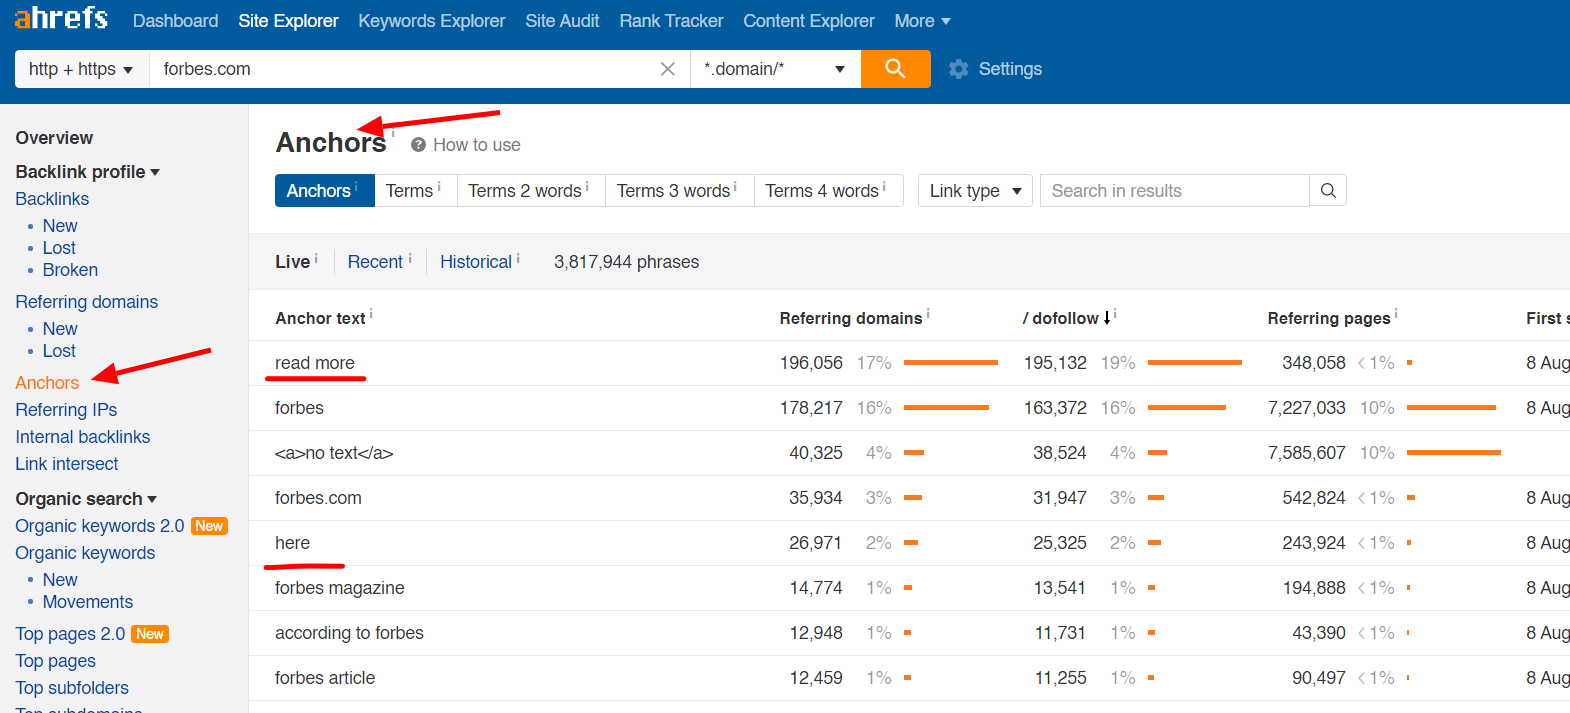Select the Live index view
The width and height of the screenshot is (1570, 713).
292,262
